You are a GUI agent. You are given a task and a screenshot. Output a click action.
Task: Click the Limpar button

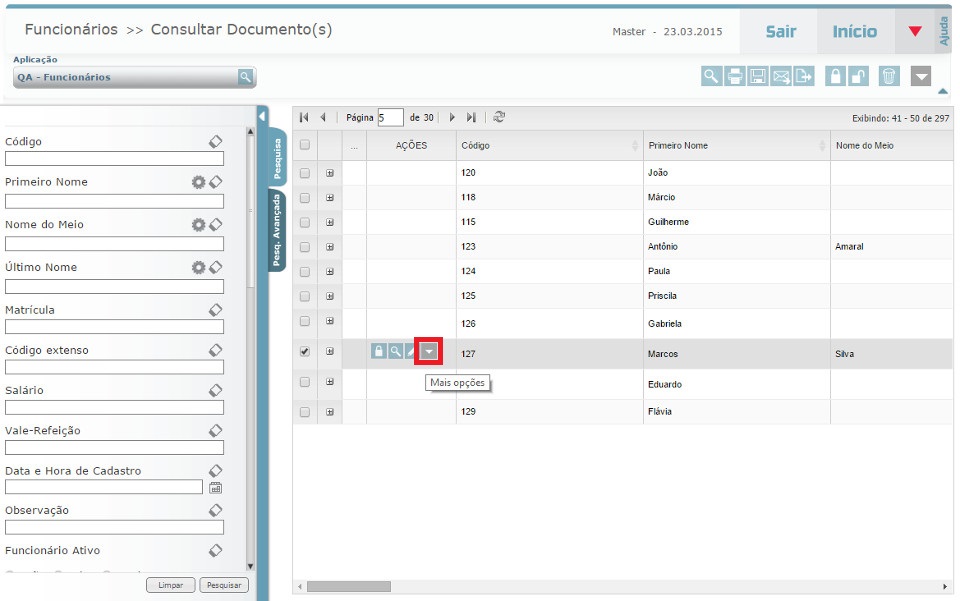[171, 585]
